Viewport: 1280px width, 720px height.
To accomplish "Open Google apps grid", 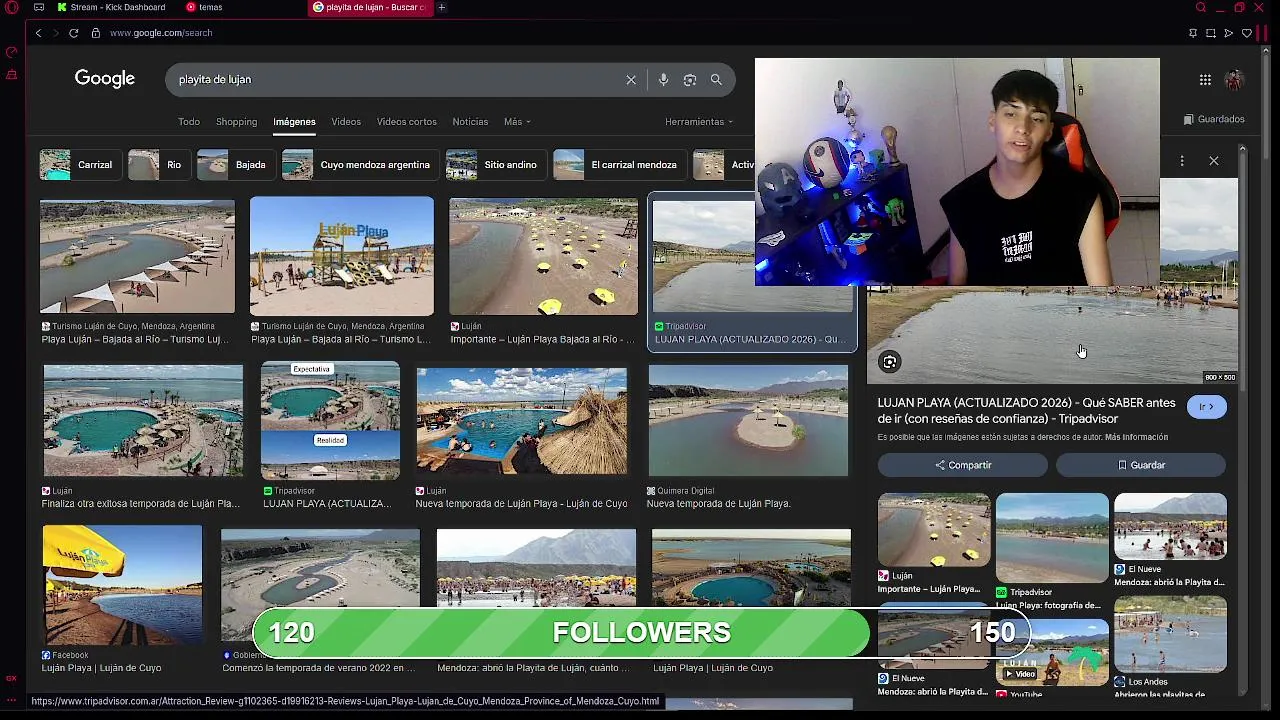I will [x=1205, y=80].
